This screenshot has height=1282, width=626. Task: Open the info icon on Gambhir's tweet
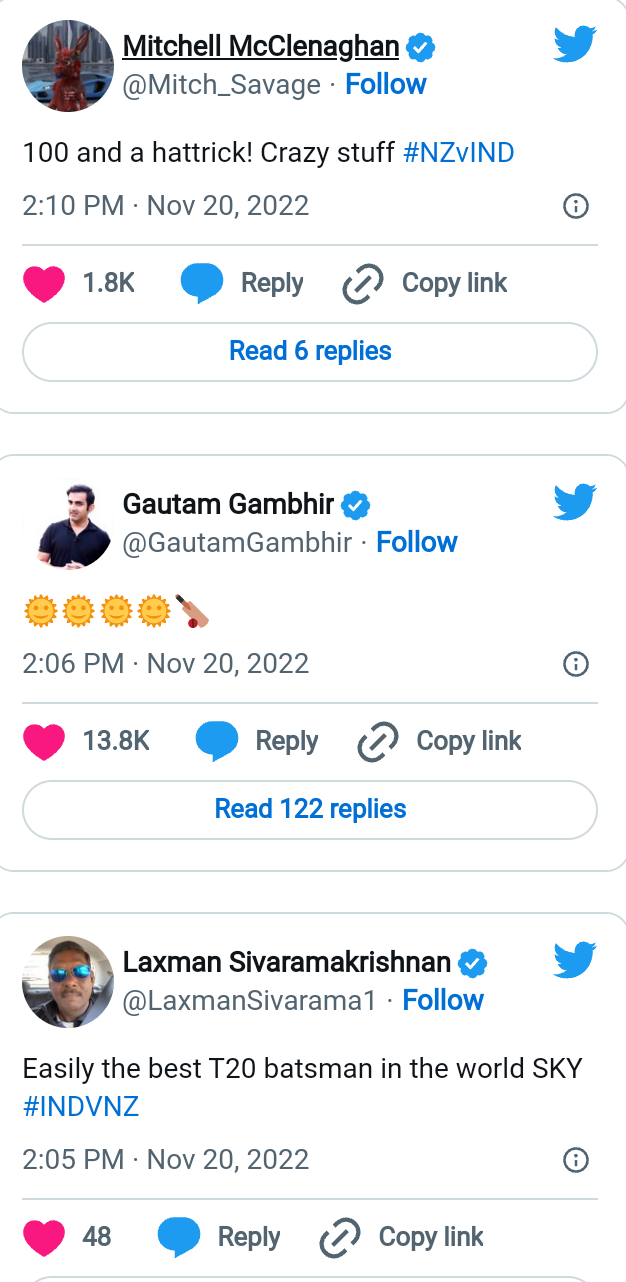(576, 665)
